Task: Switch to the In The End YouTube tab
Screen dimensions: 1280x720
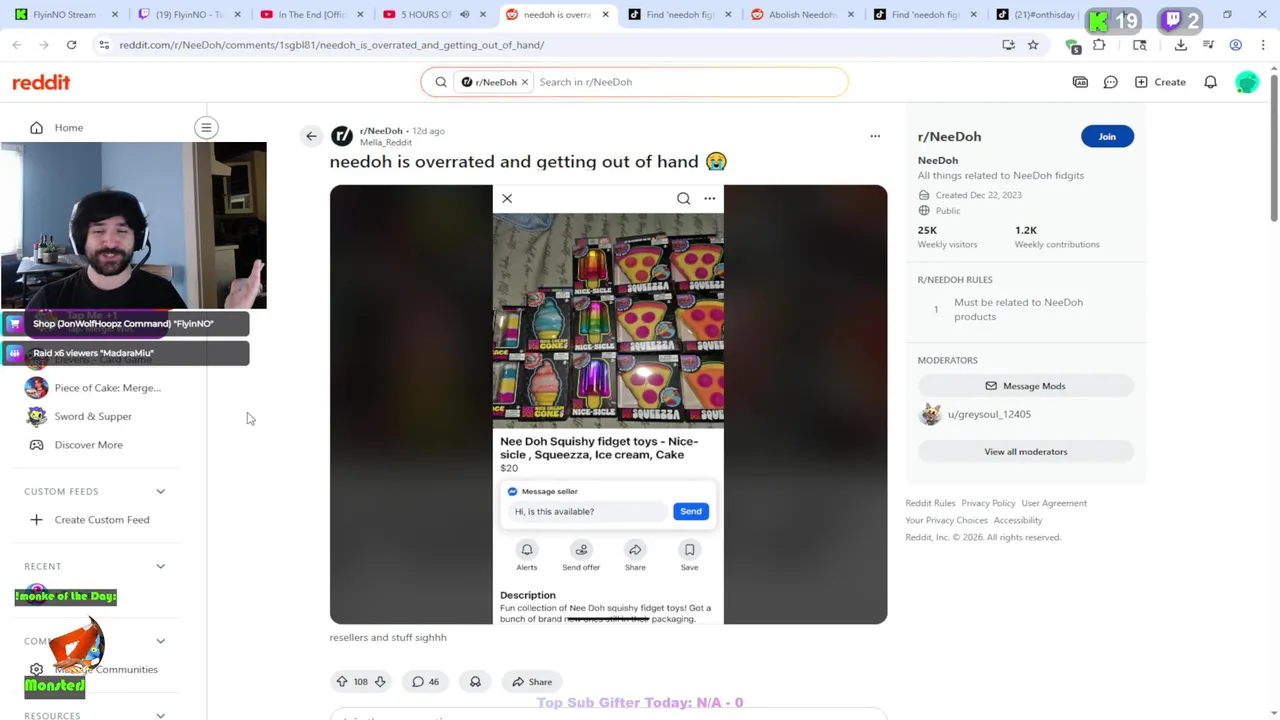Action: (311, 15)
